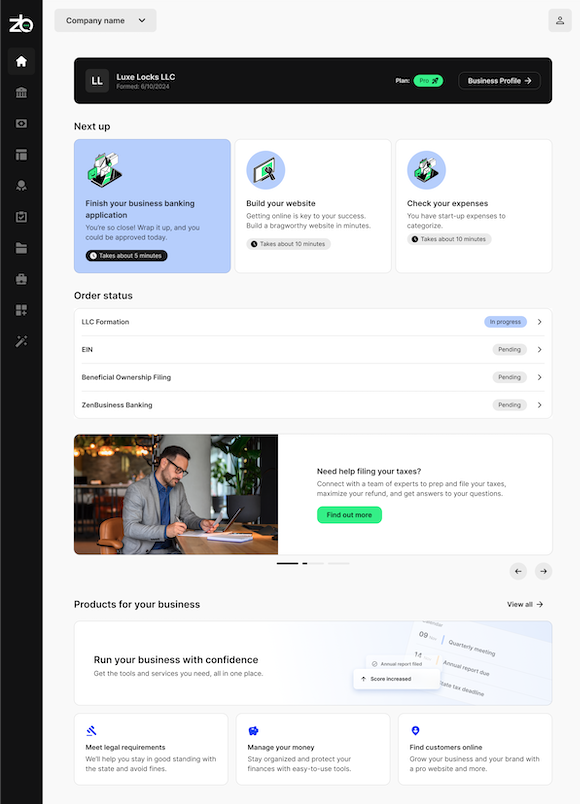Viewport: 580px width, 804px height.
Task: Click the Need help filing your taxes heading
Action: (369, 471)
